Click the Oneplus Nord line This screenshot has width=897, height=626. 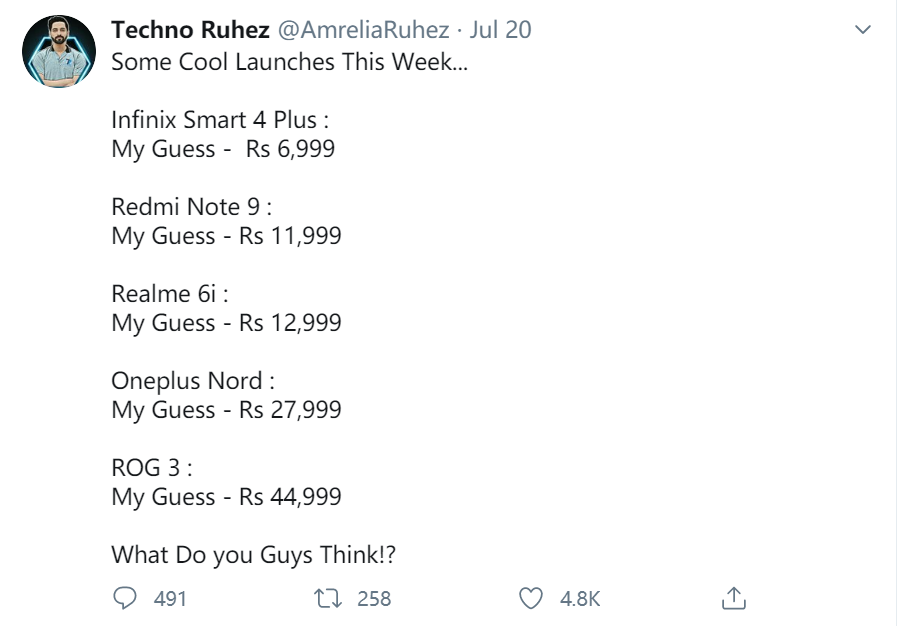tap(192, 381)
